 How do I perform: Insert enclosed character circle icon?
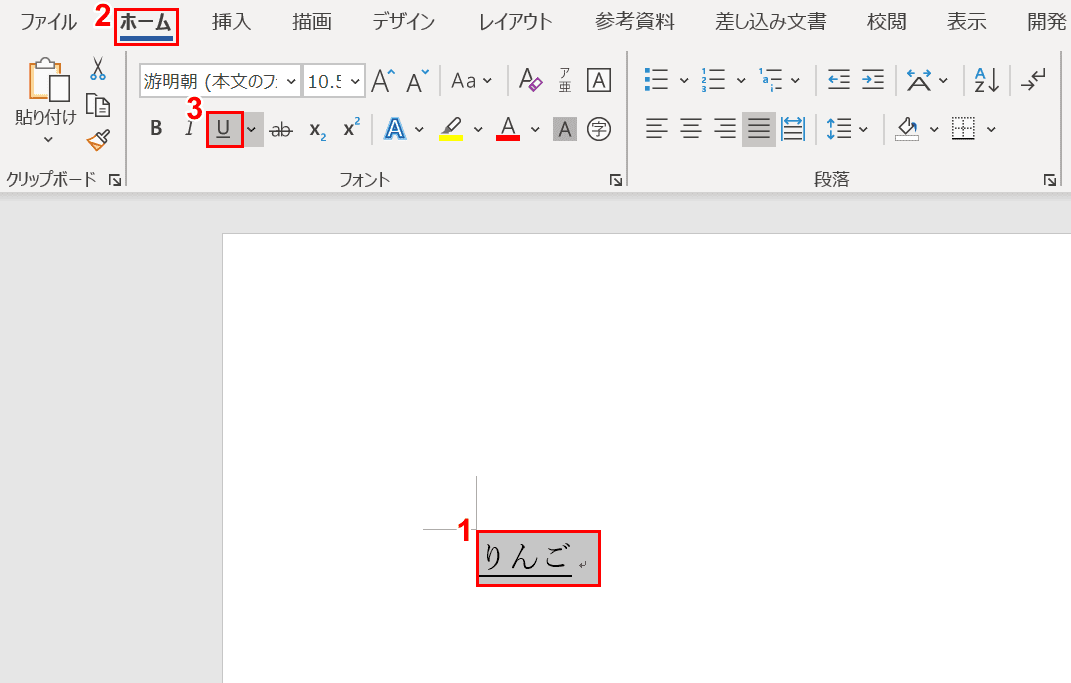599,128
